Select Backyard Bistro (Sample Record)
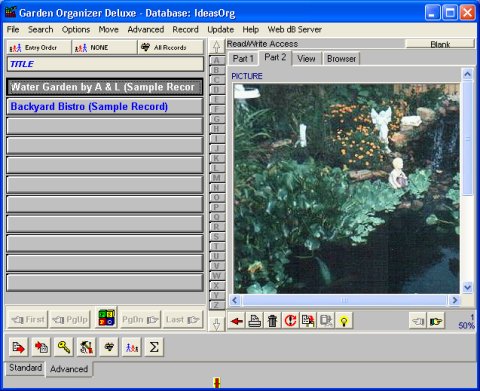480x391 pixels. (x=105, y=107)
